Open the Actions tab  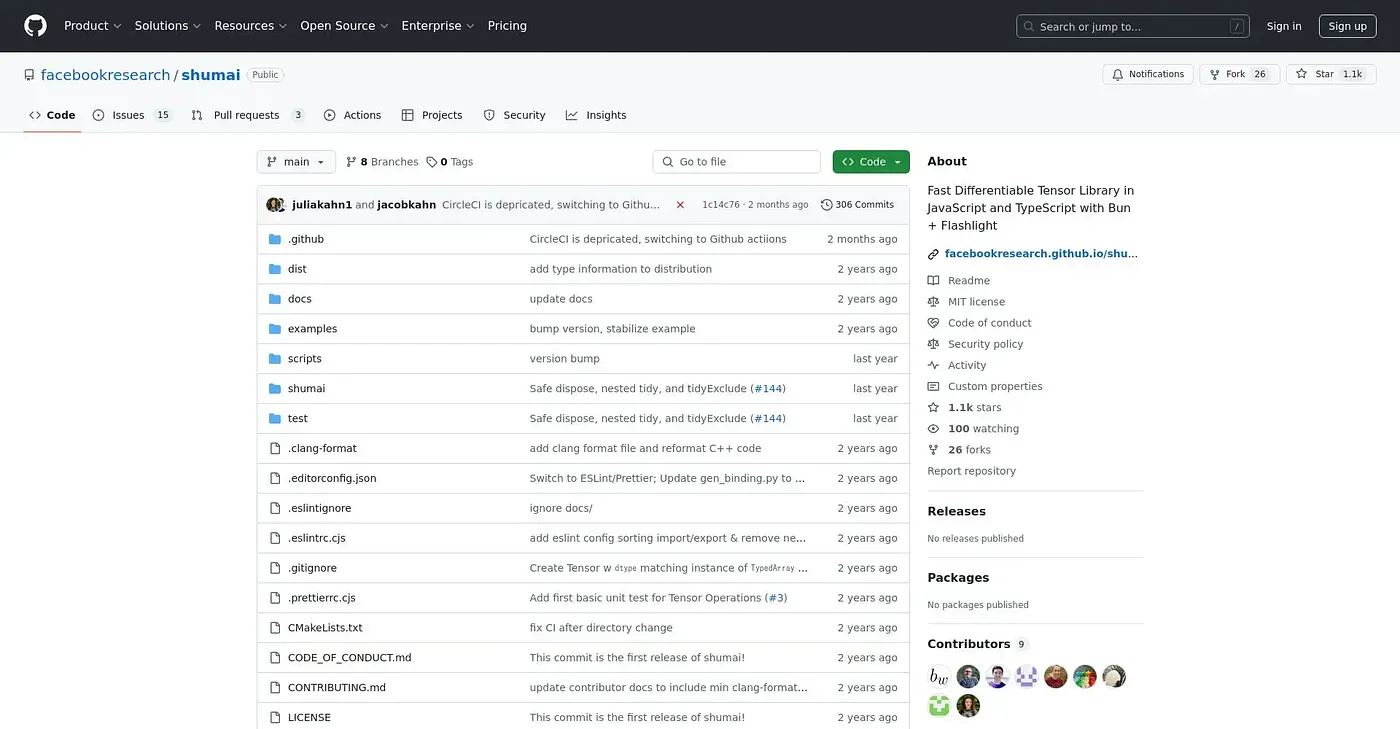(352, 115)
